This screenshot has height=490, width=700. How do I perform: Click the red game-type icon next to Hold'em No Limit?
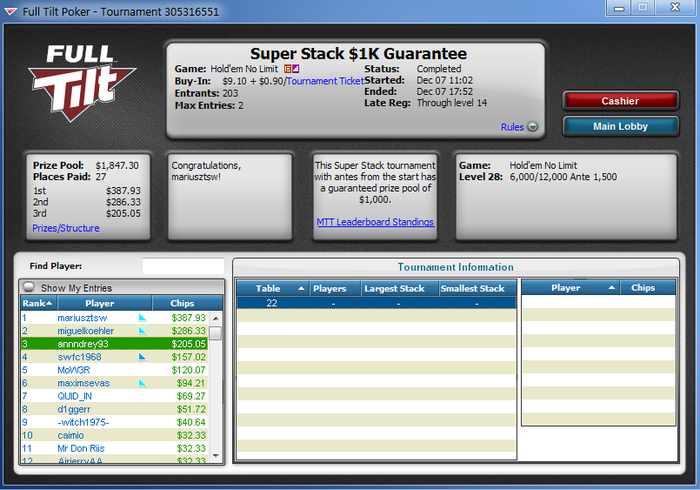(x=288, y=69)
